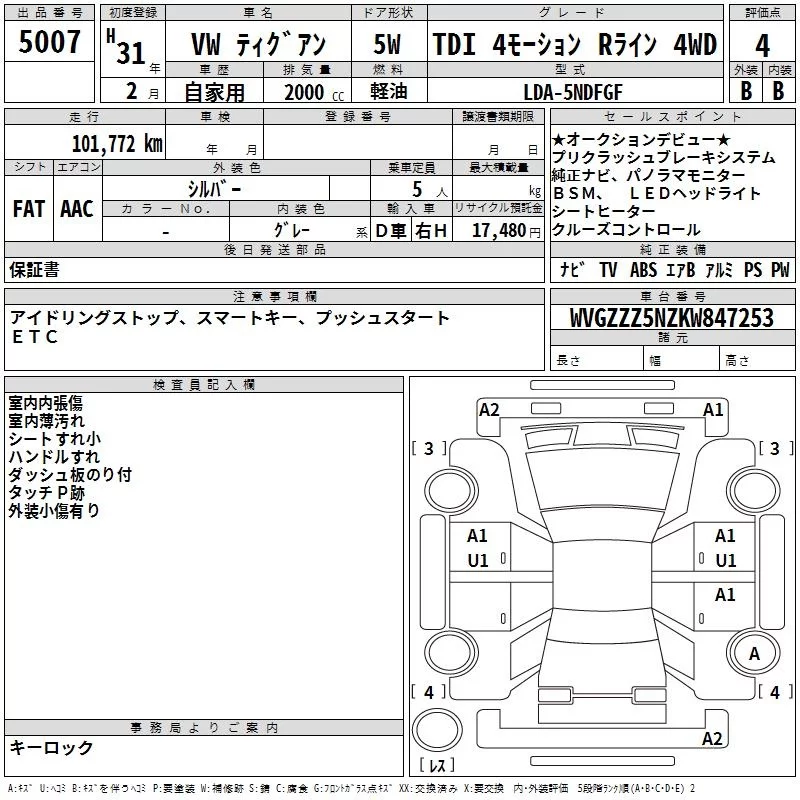
Task: Select the overall evaluation score 4
Action: 762,46
